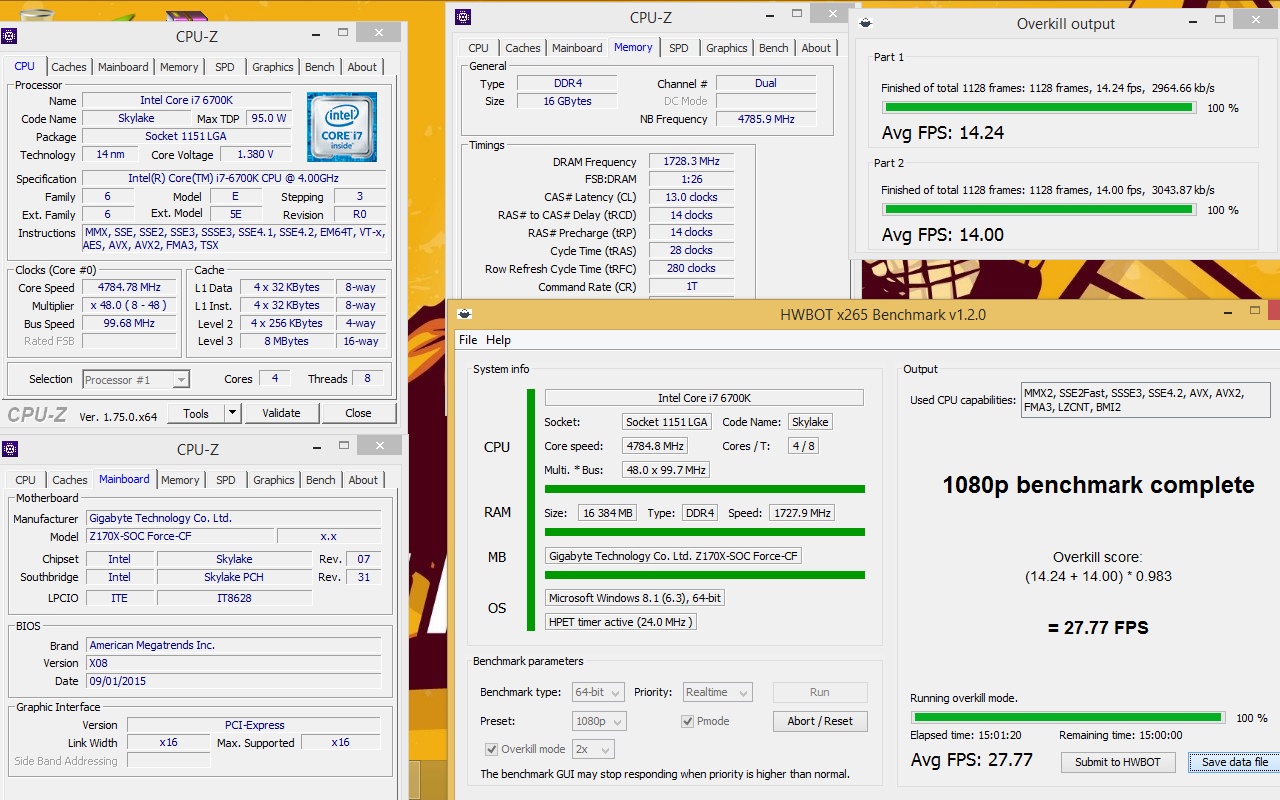The image size is (1280, 800).
Task: Open Help menu in HWBOT x265
Action: pos(498,340)
